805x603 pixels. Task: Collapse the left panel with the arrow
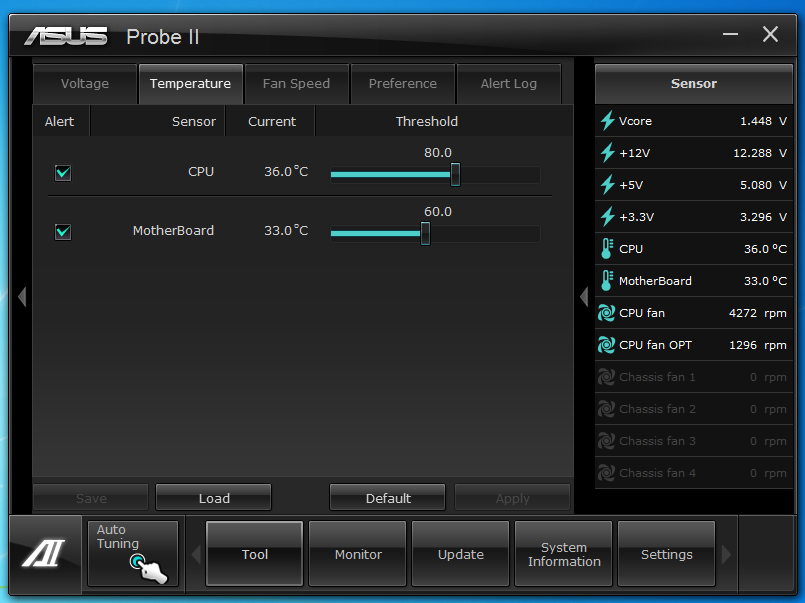22,297
